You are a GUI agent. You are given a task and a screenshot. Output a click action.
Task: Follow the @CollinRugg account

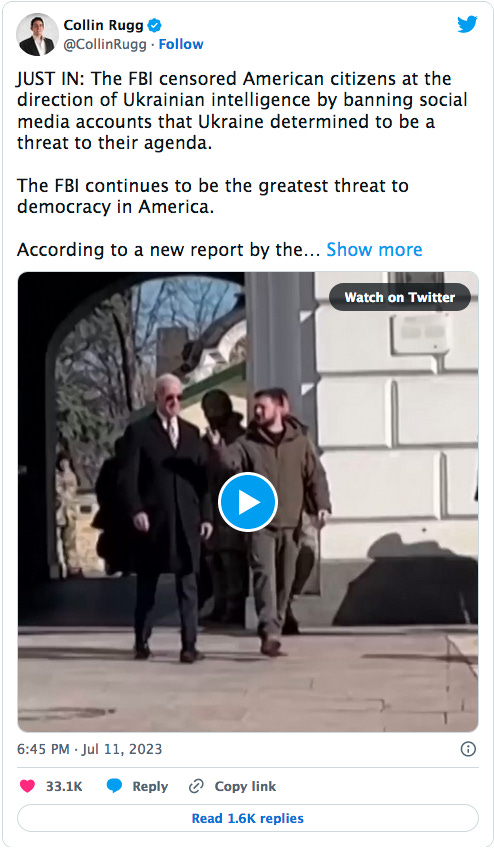(181, 44)
